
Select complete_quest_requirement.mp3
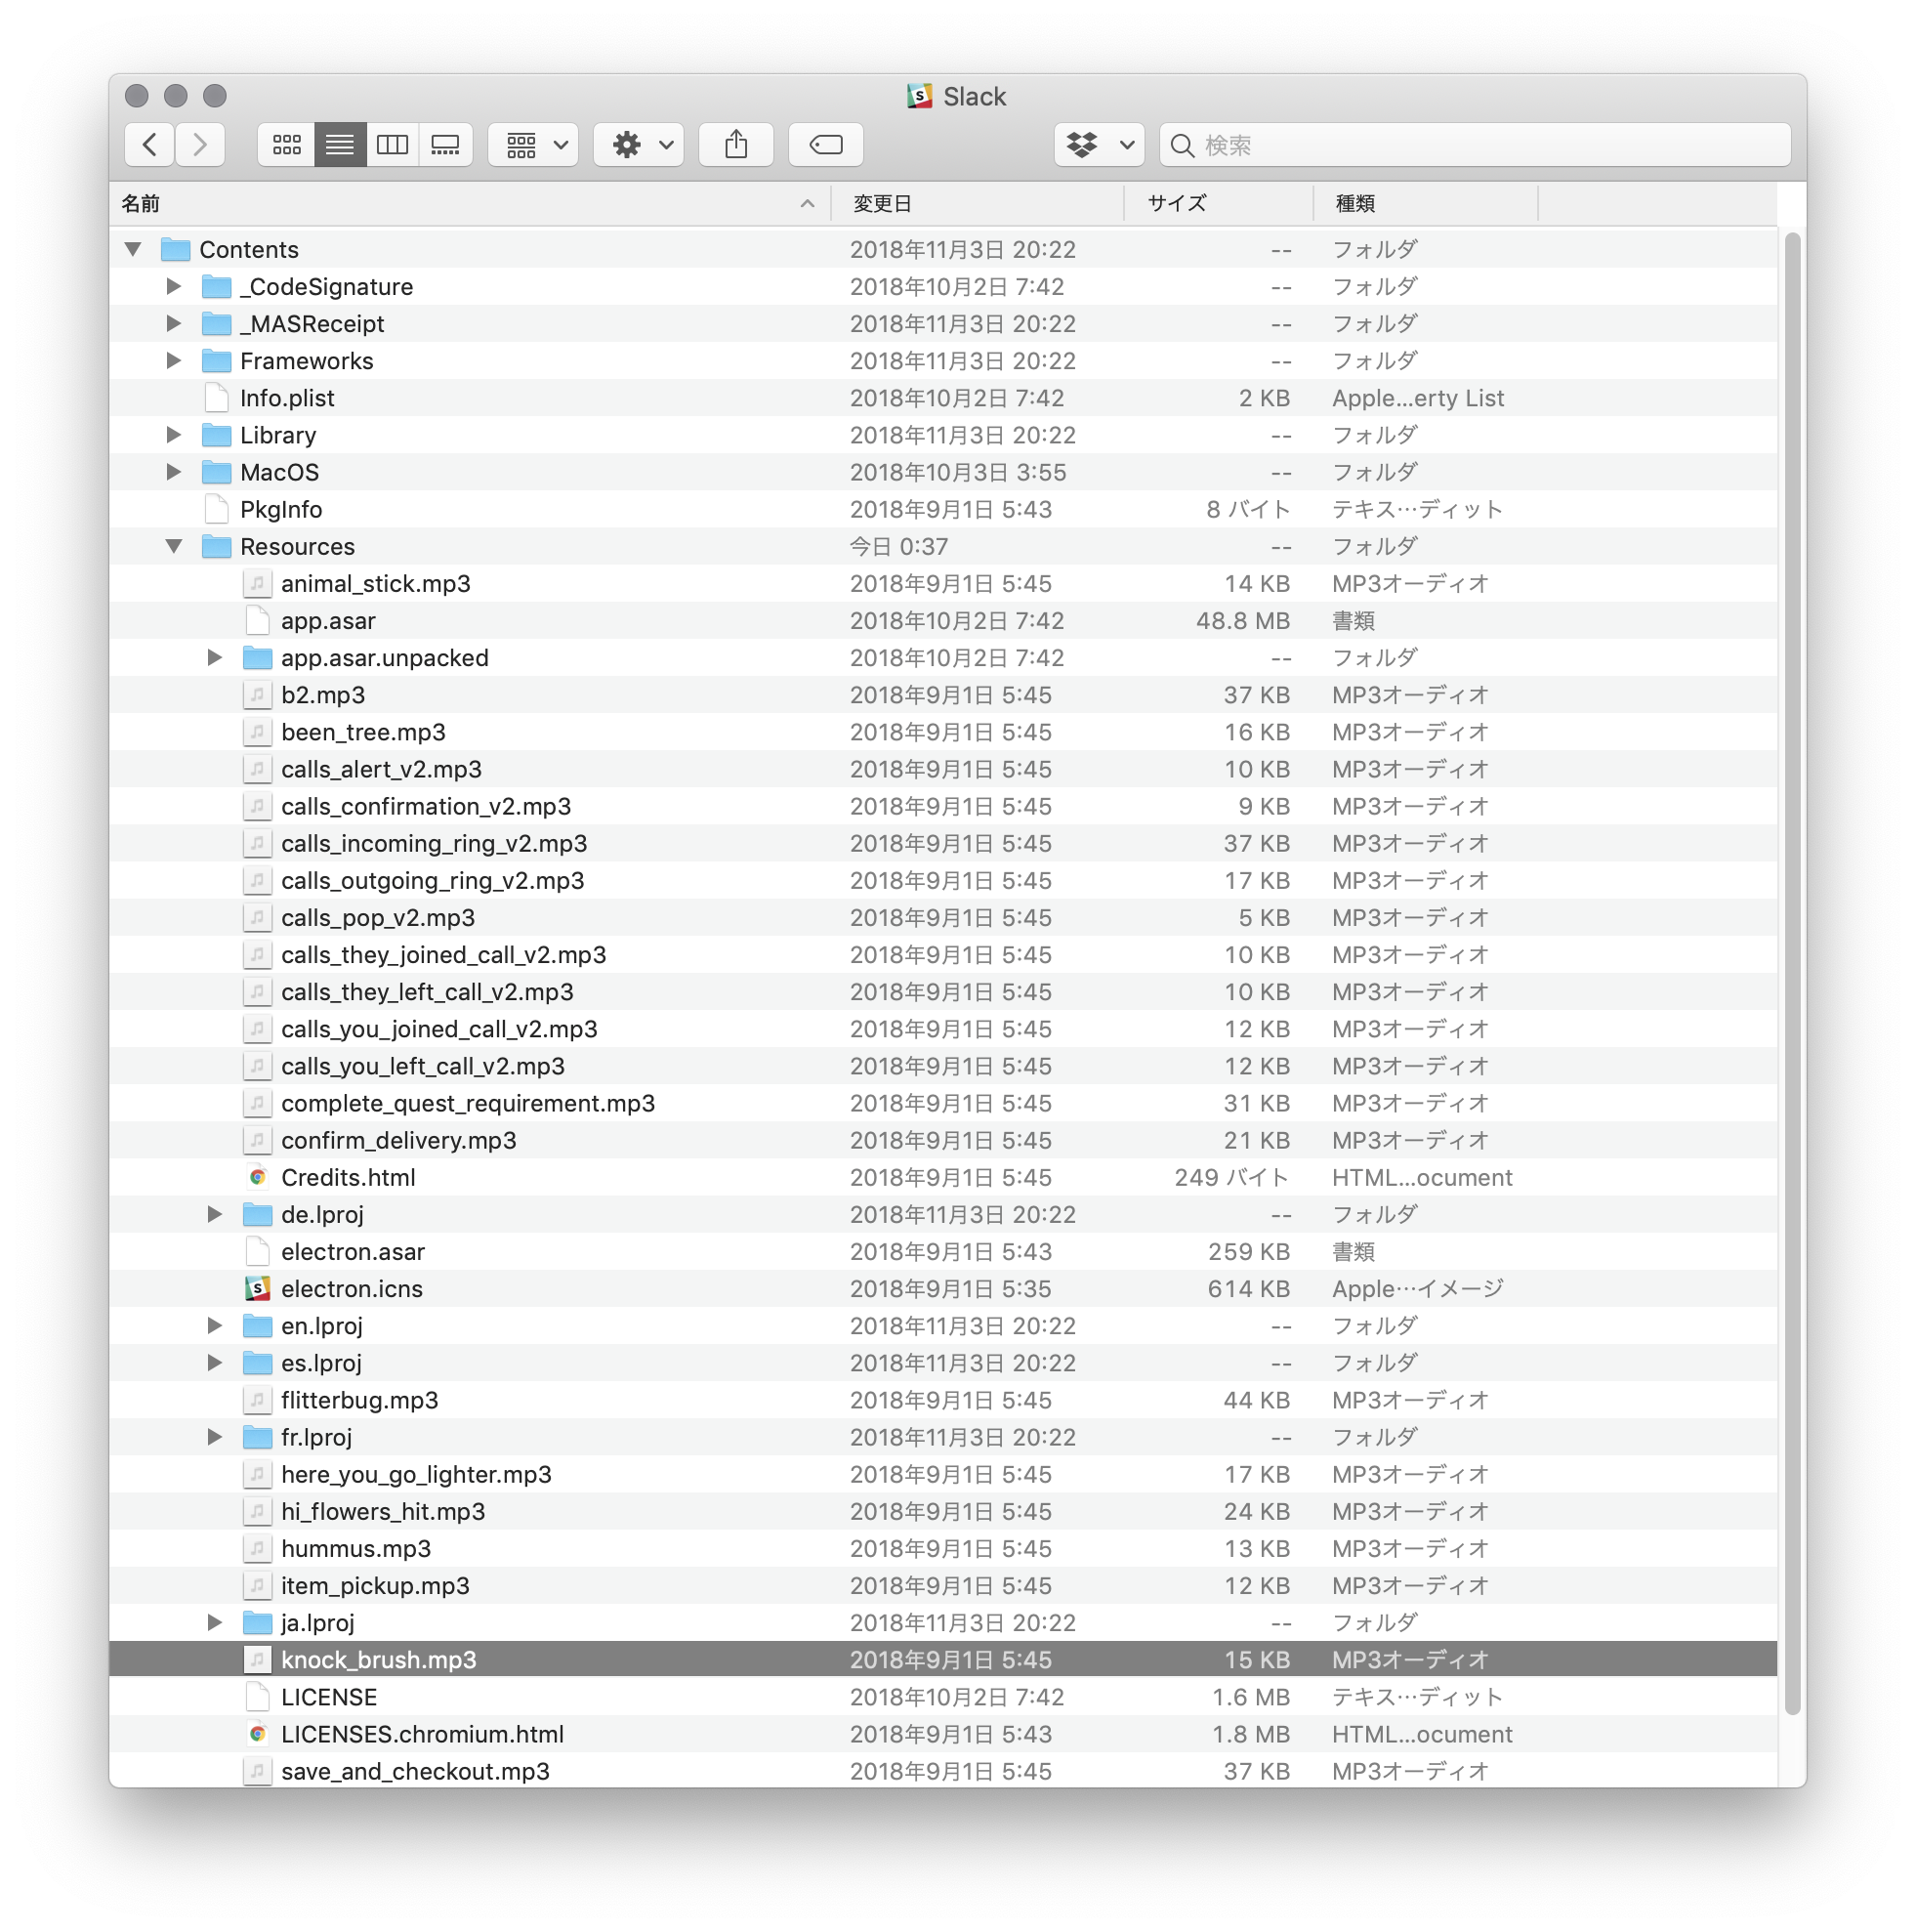pos(943,1103)
